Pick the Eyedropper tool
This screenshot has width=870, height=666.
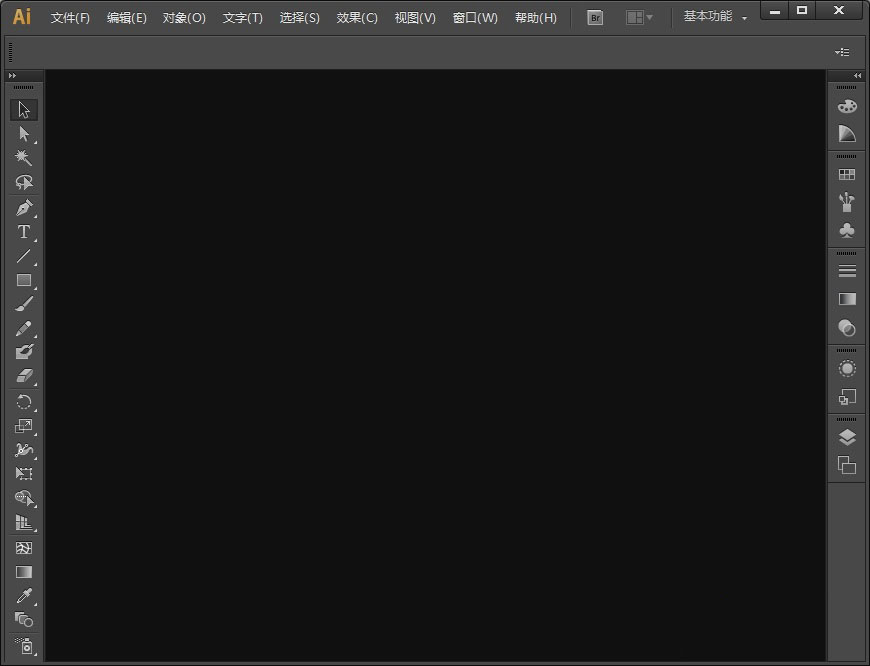pos(24,596)
